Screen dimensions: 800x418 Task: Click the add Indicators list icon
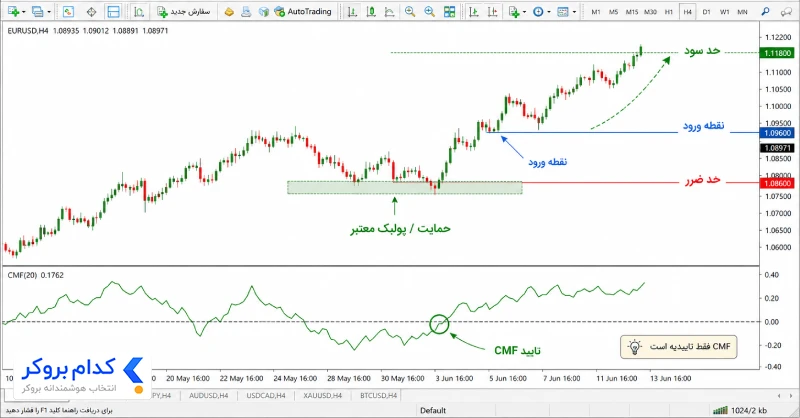(514, 11)
